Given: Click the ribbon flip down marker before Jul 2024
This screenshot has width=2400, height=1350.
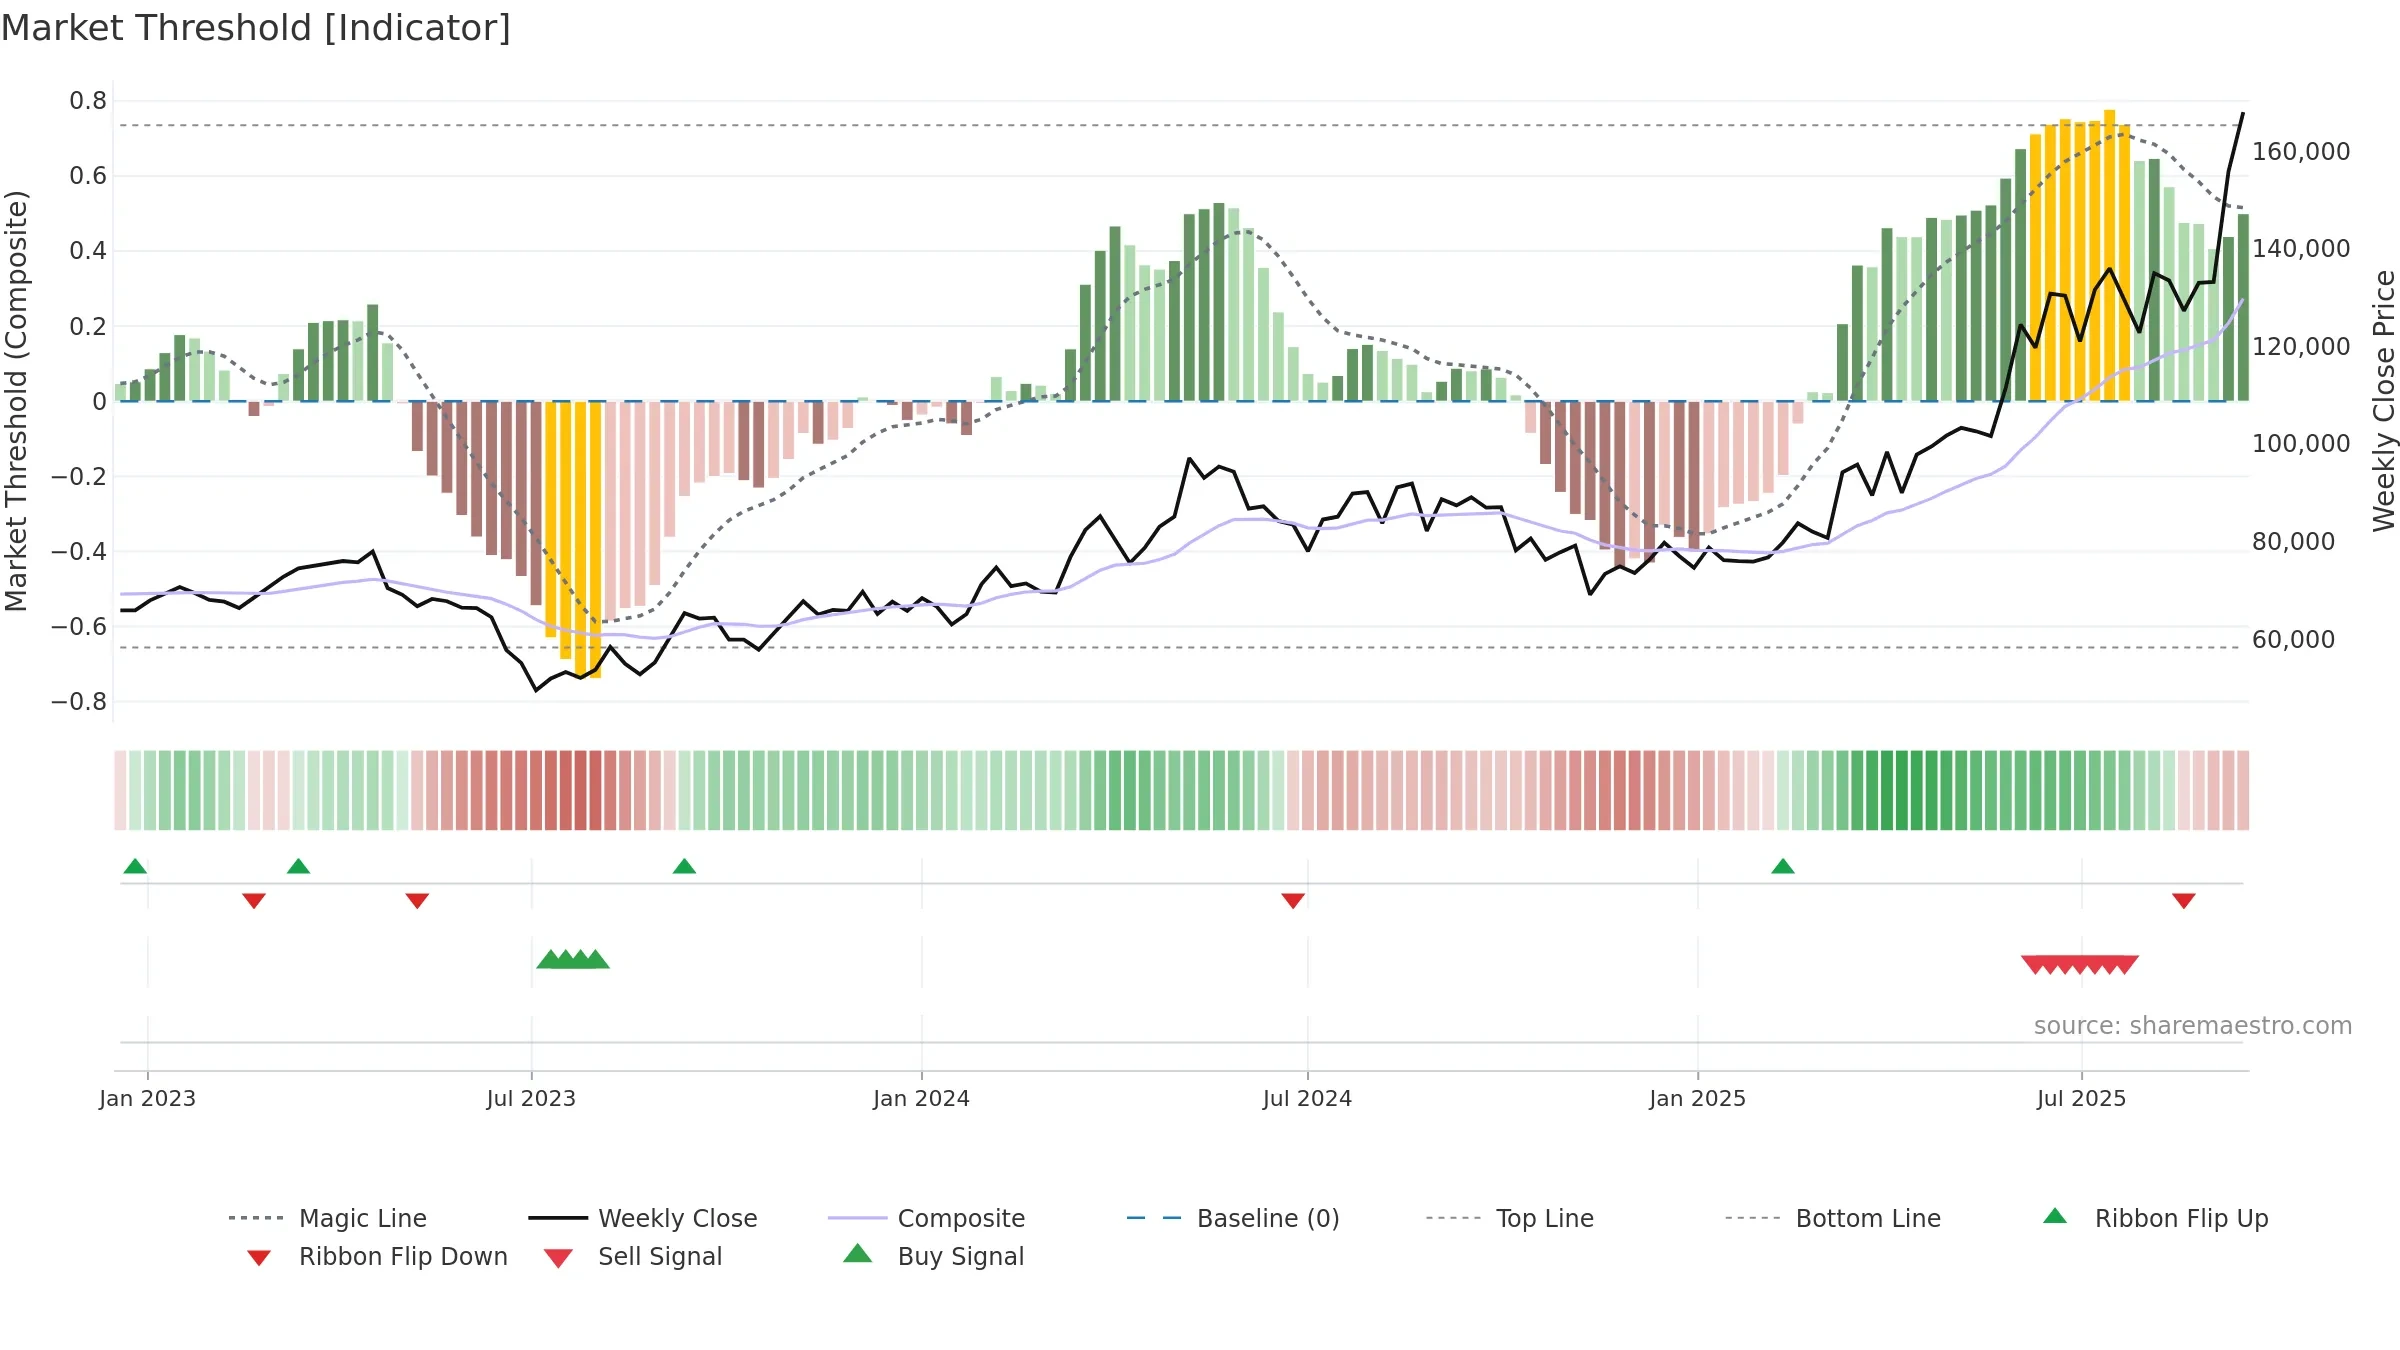Looking at the screenshot, I should (1293, 901).
